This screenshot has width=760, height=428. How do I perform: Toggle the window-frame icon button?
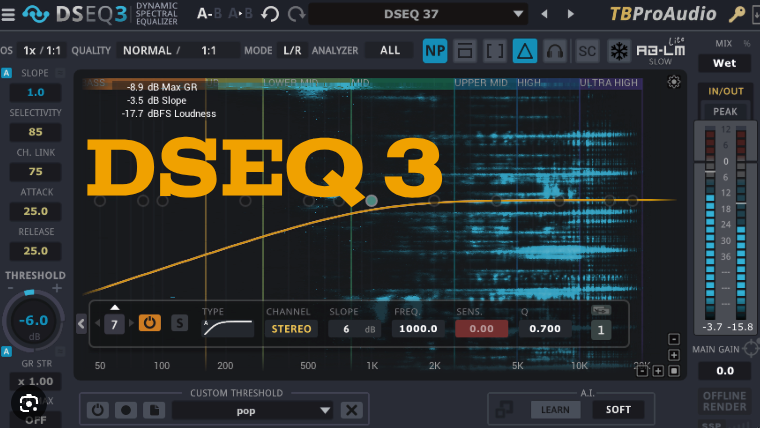465,51
